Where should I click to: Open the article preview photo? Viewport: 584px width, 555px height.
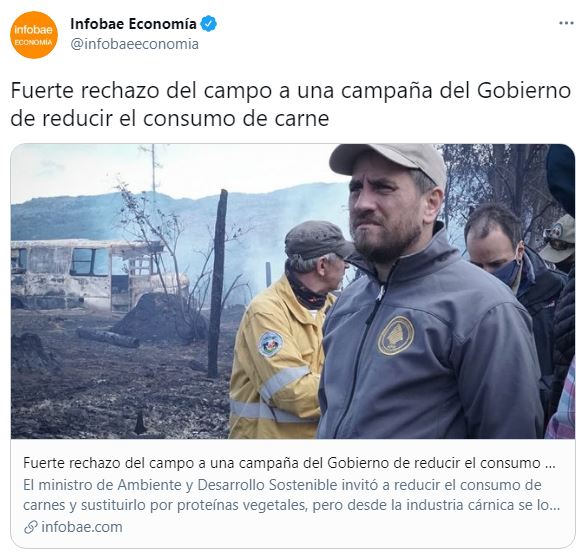(x=293, y=291)
